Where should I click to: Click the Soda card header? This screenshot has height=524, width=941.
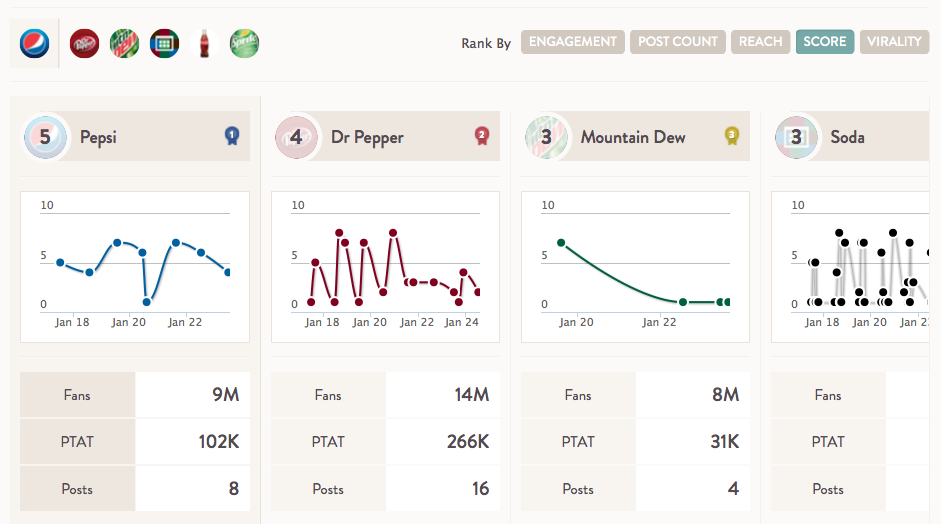[x=852, y=137]
